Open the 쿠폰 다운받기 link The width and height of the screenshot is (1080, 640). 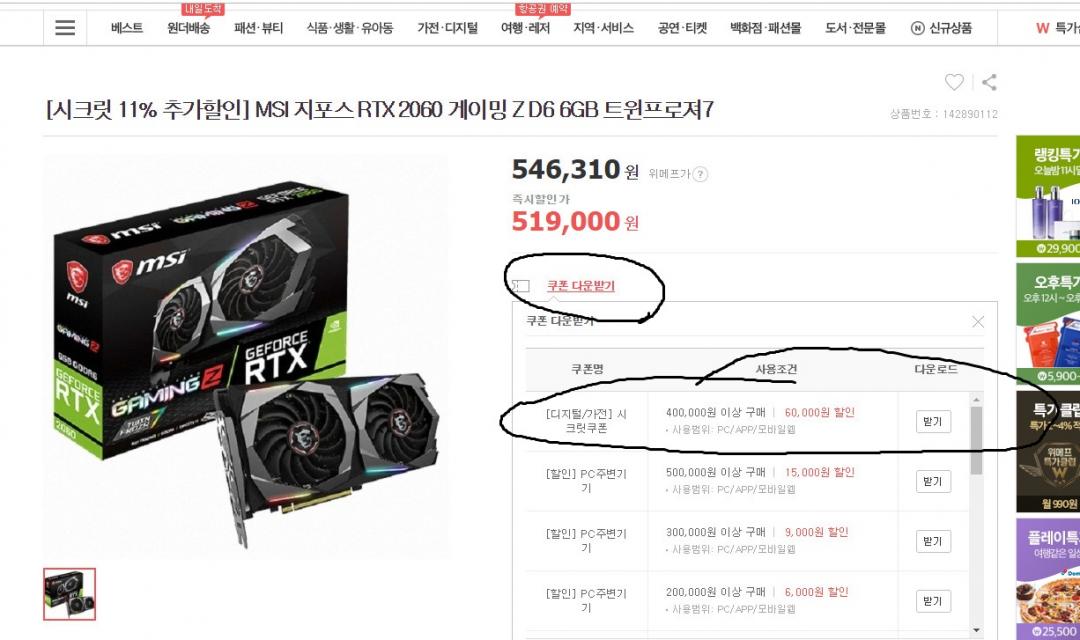[x=581, y=285]
